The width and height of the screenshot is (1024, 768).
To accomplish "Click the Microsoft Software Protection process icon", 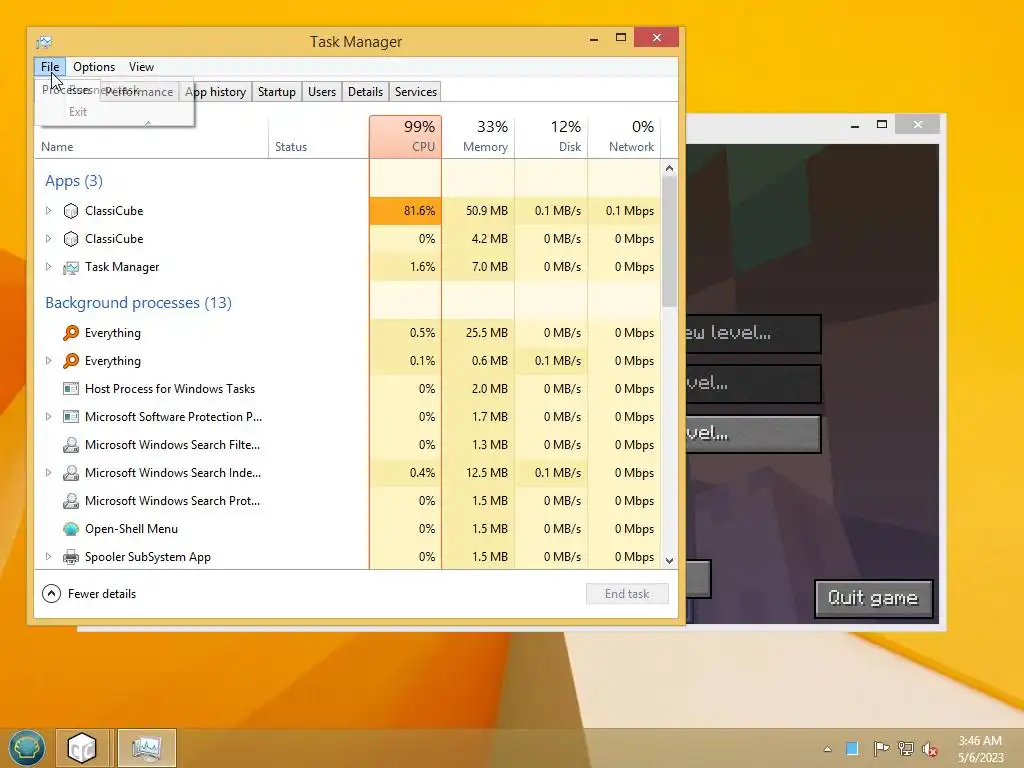I will (x=71, y=417).
